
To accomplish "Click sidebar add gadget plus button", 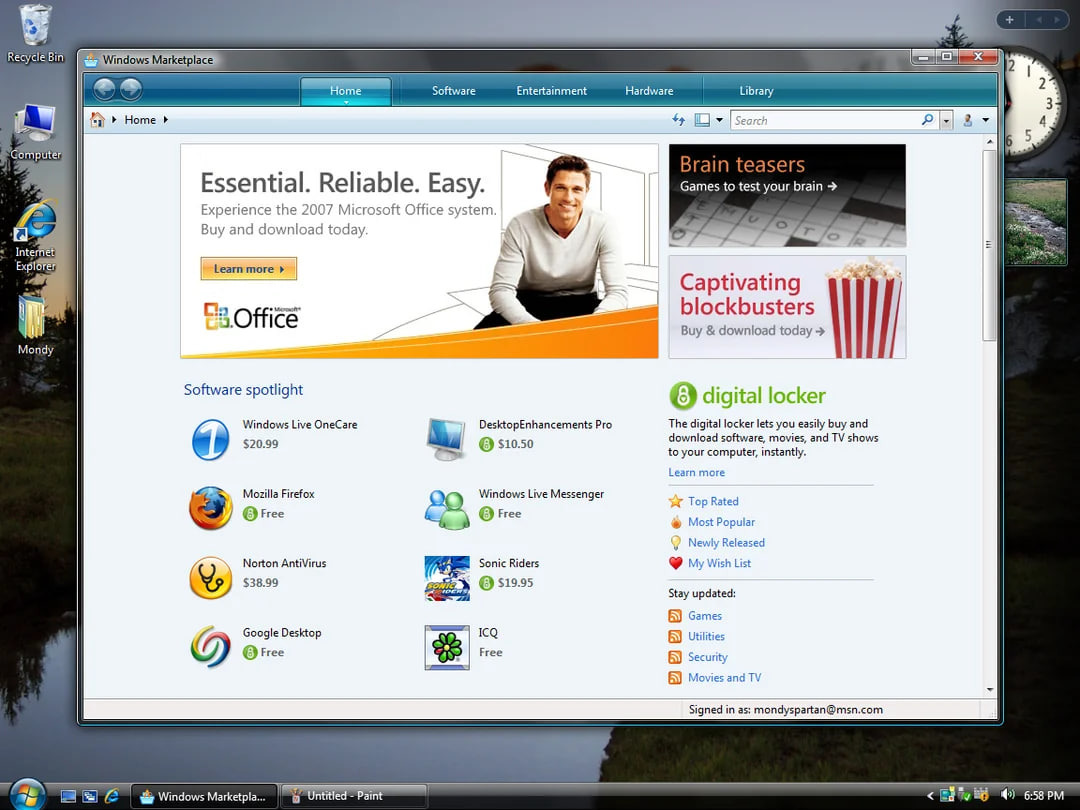I will (1009, 19).
